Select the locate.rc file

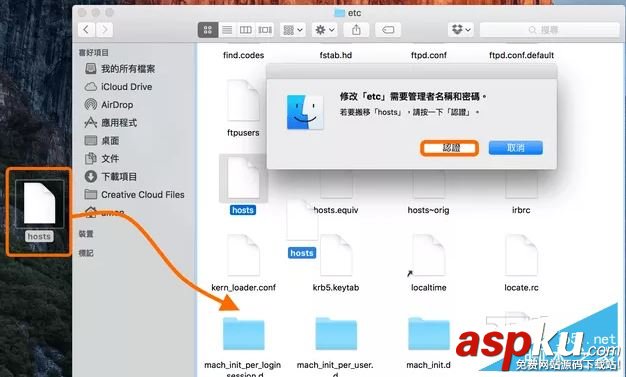point(521,255)
